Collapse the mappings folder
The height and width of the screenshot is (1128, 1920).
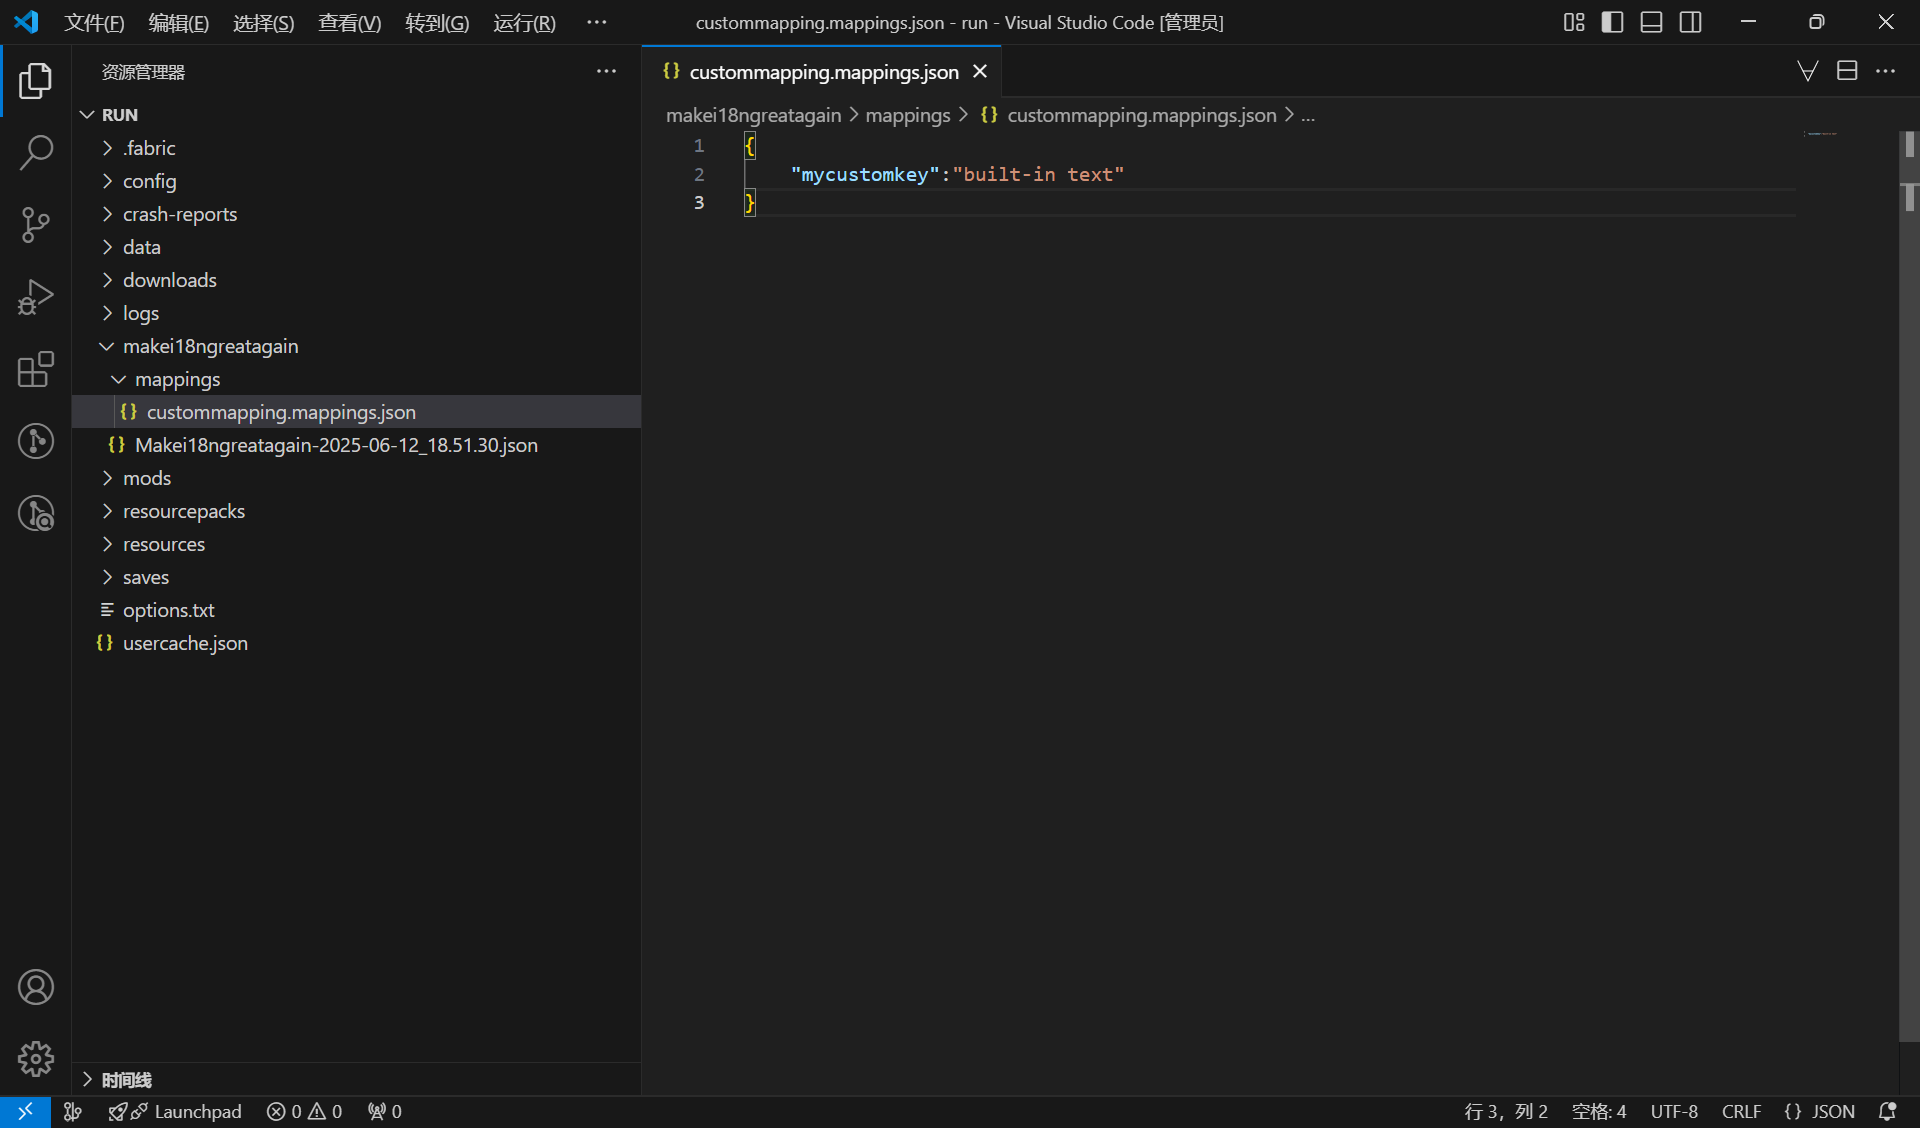tap(356, 379)
